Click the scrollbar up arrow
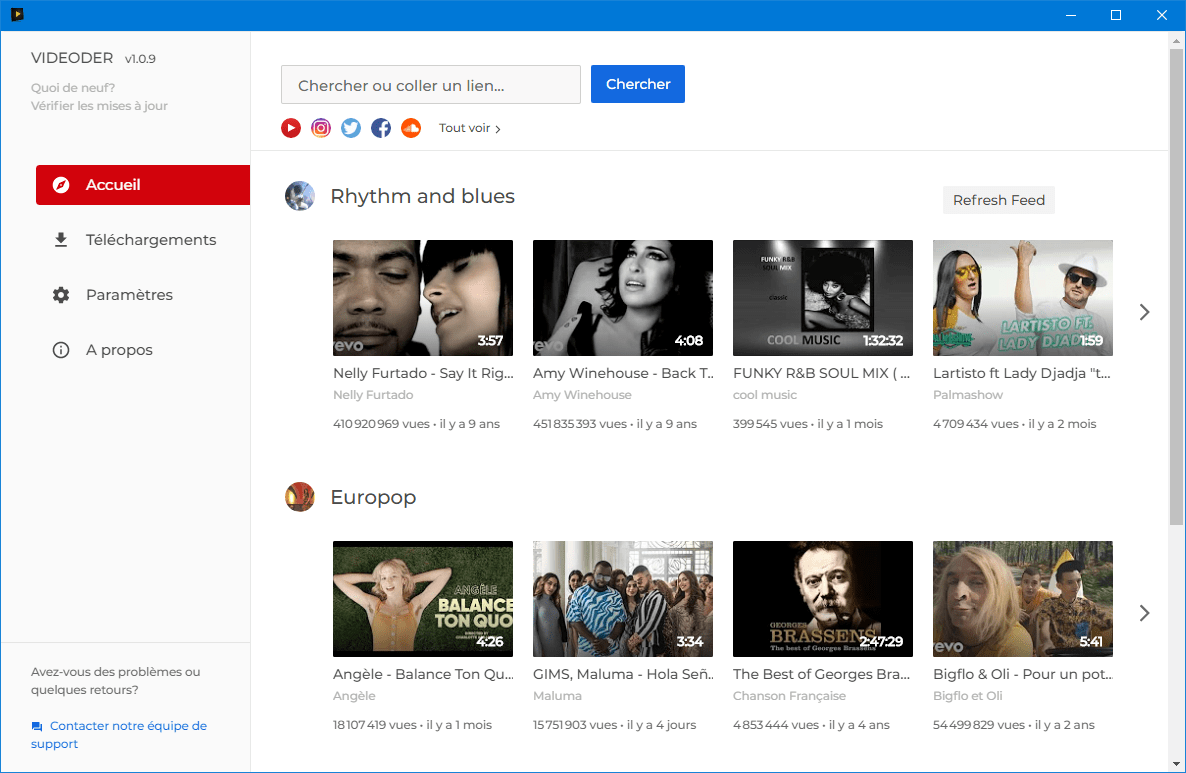The width and height of the screenshot is (1186, 773). click(x=1176, y=39)
